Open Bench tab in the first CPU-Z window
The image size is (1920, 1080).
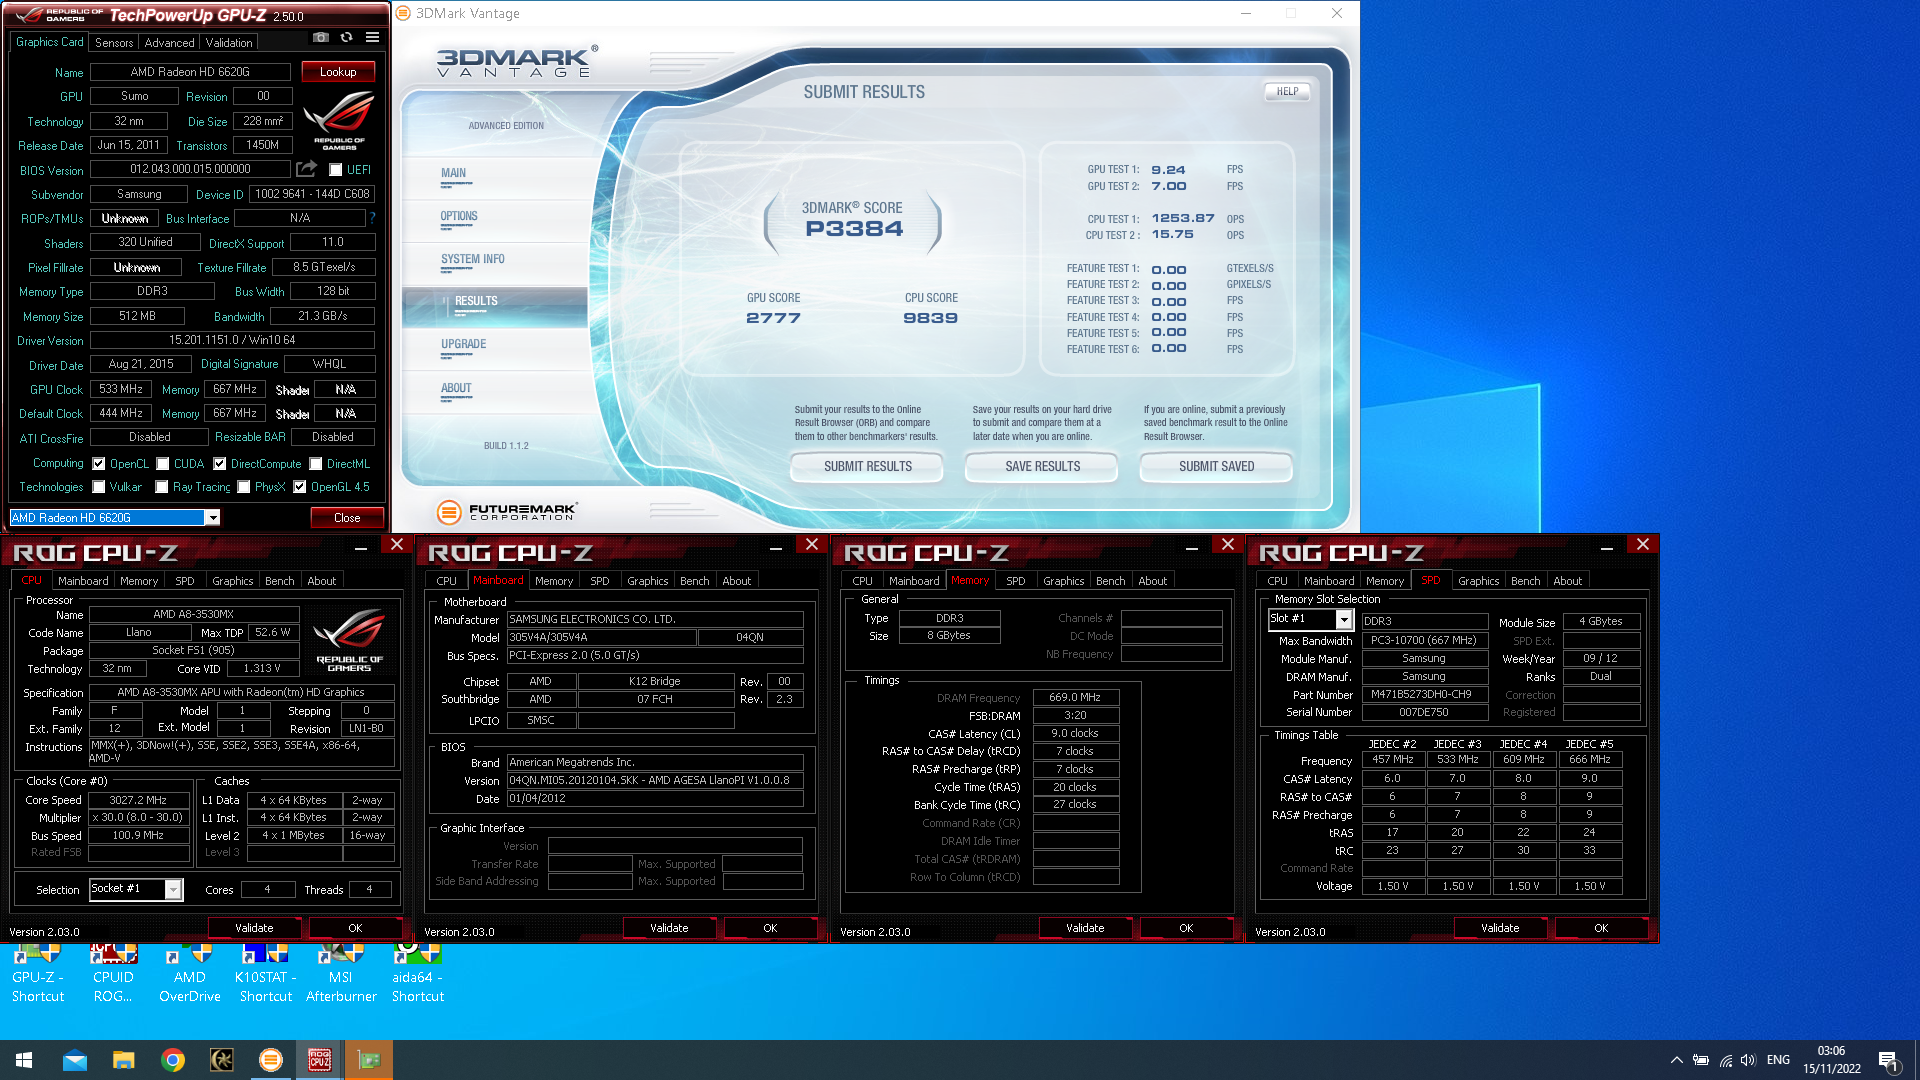point(279,581)
